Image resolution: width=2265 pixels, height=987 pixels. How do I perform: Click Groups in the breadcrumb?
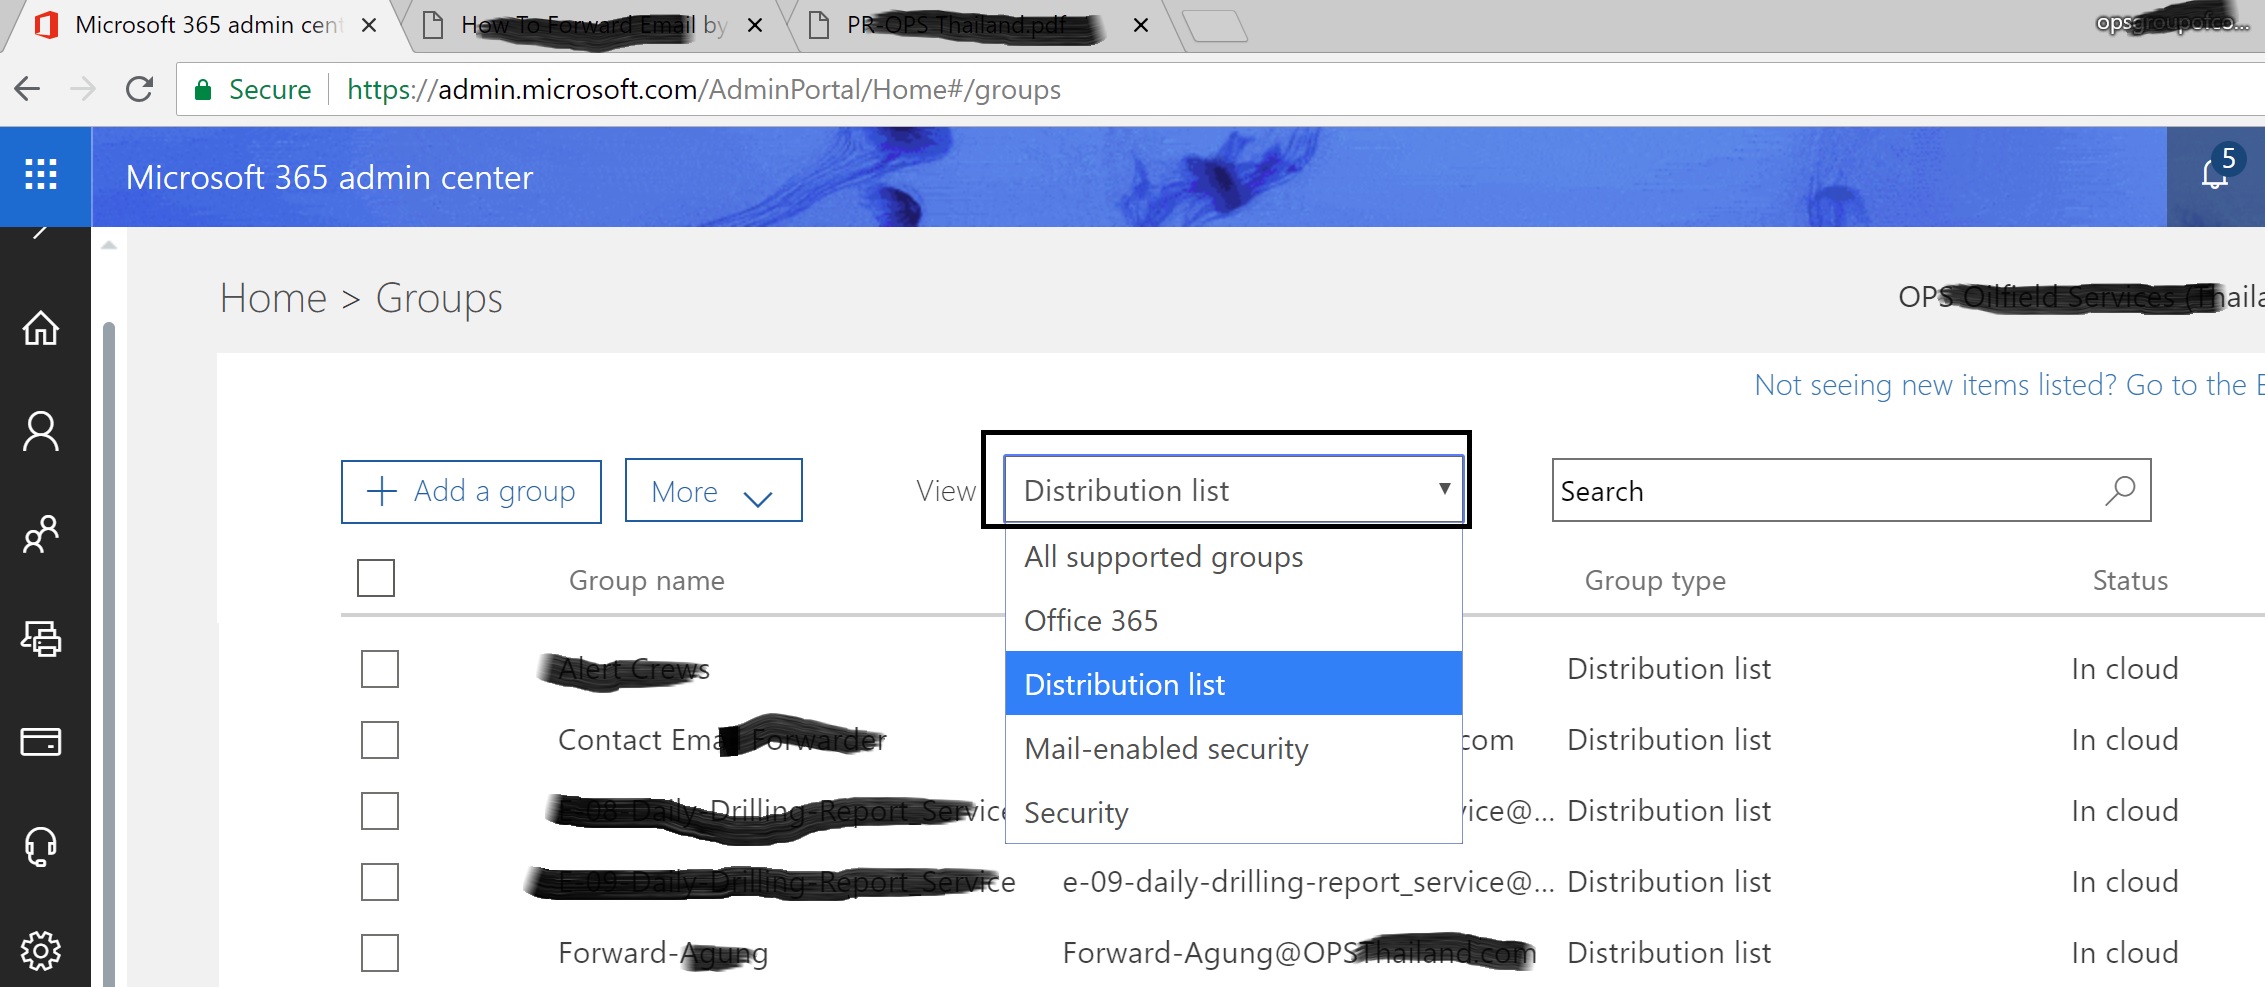439,298
